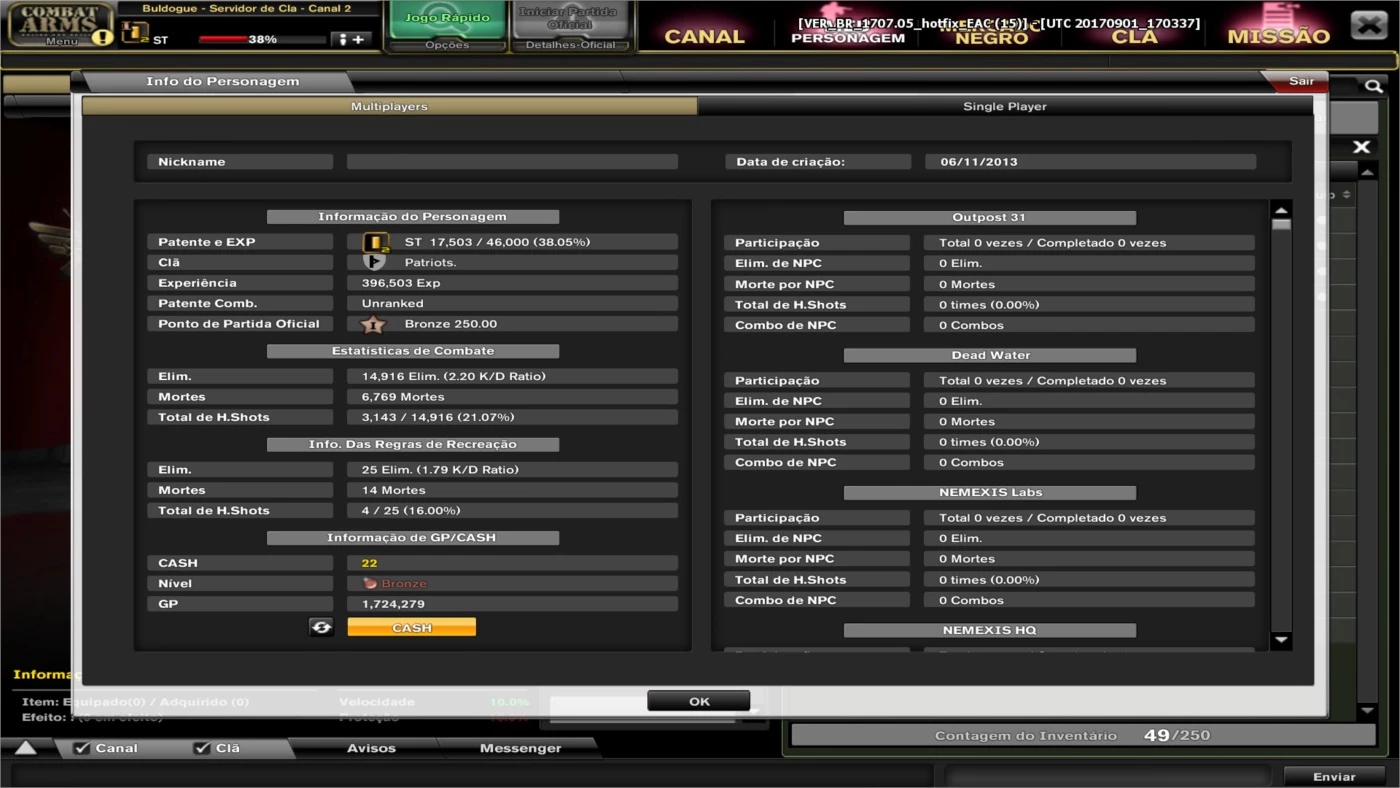
Task: Click the Jogo Rápido button
Action: pyautogui.click(x=447, y=18)
